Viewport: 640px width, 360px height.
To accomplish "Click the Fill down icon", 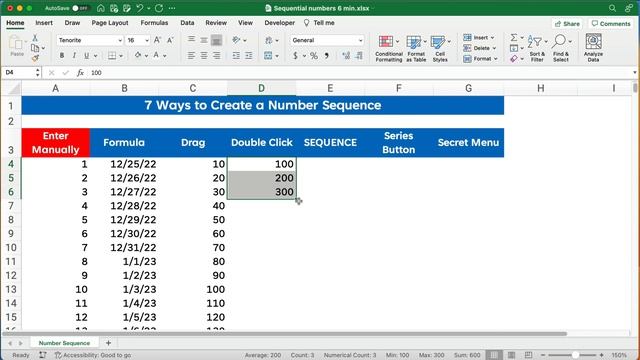I will click(514, 48).
